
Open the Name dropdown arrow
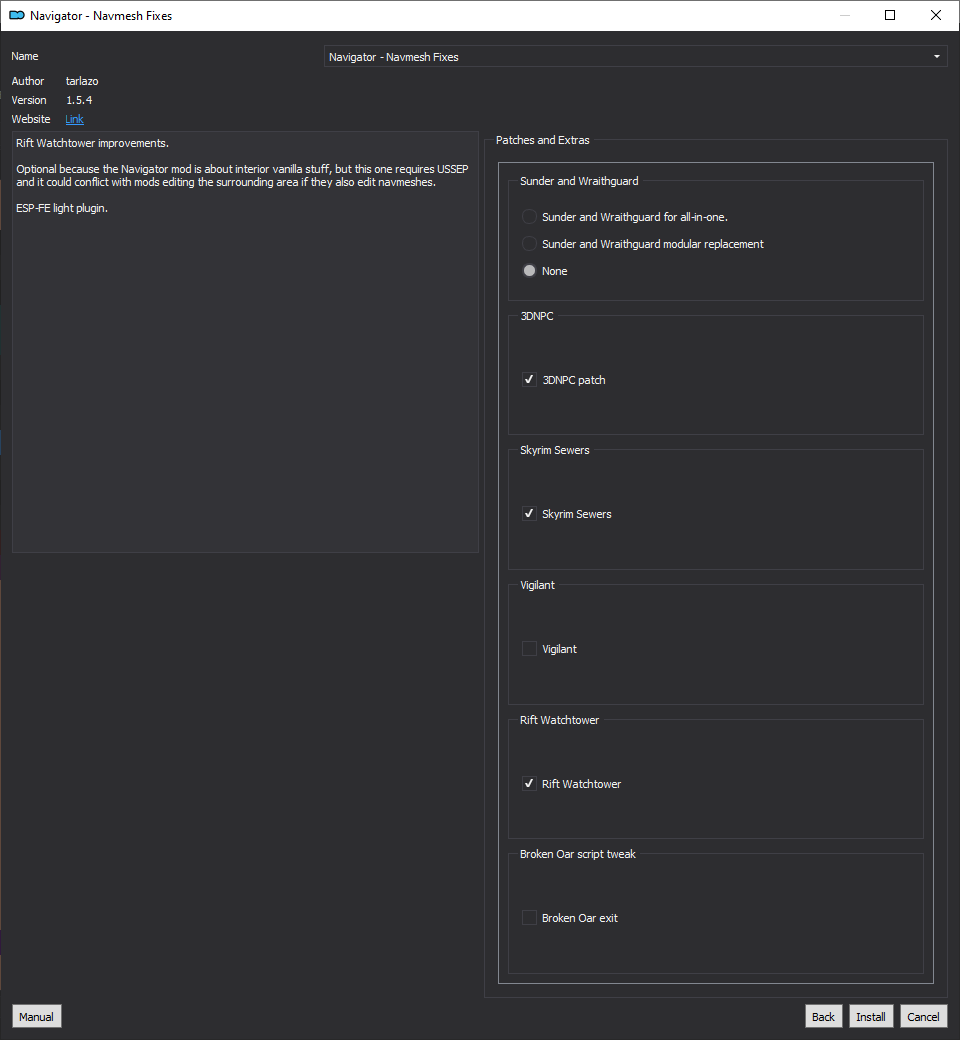click(x=937, y=56)
